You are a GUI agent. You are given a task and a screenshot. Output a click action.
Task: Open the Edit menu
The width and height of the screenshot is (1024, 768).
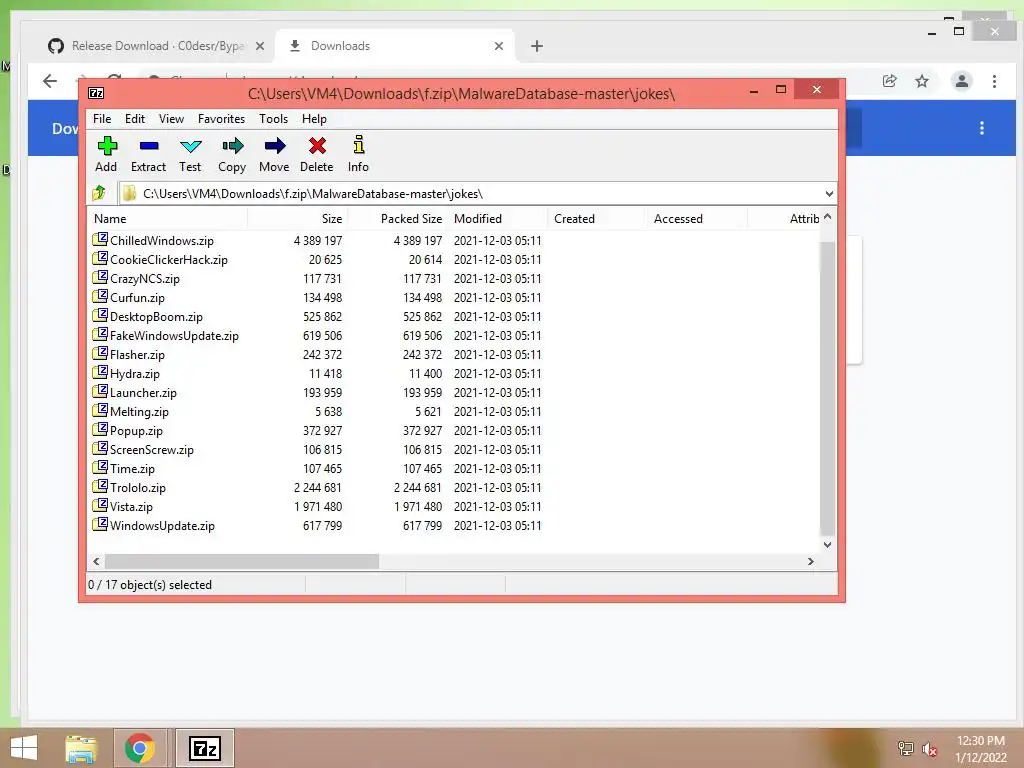point(135,119)
